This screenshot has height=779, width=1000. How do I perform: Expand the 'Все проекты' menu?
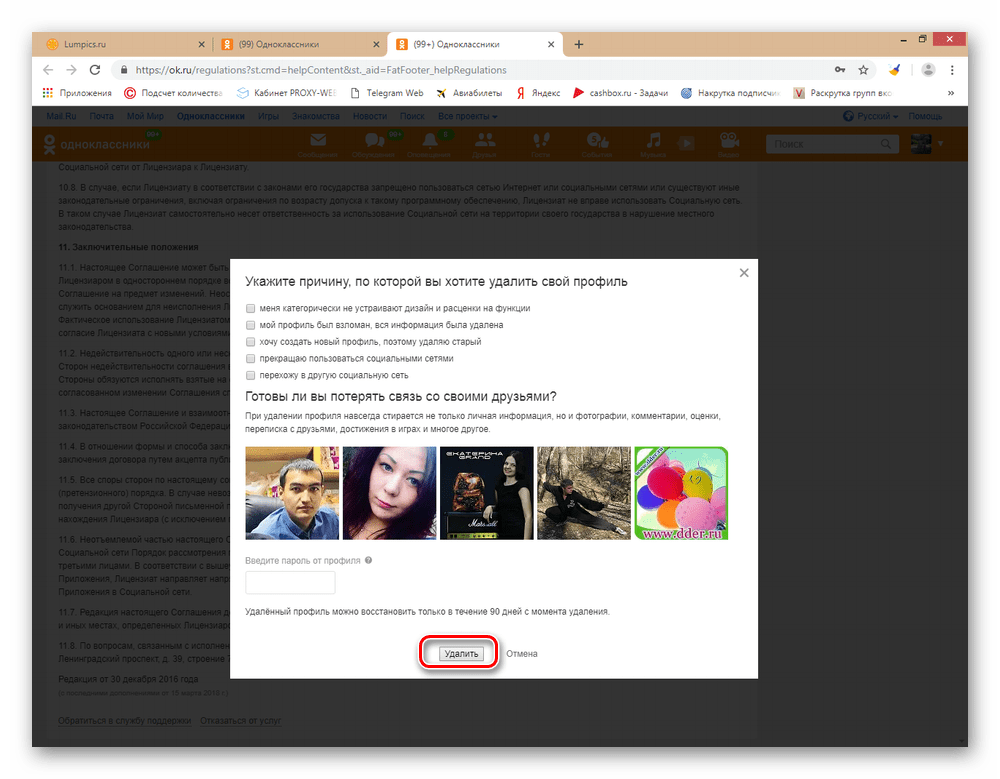[x=466, y=116]
